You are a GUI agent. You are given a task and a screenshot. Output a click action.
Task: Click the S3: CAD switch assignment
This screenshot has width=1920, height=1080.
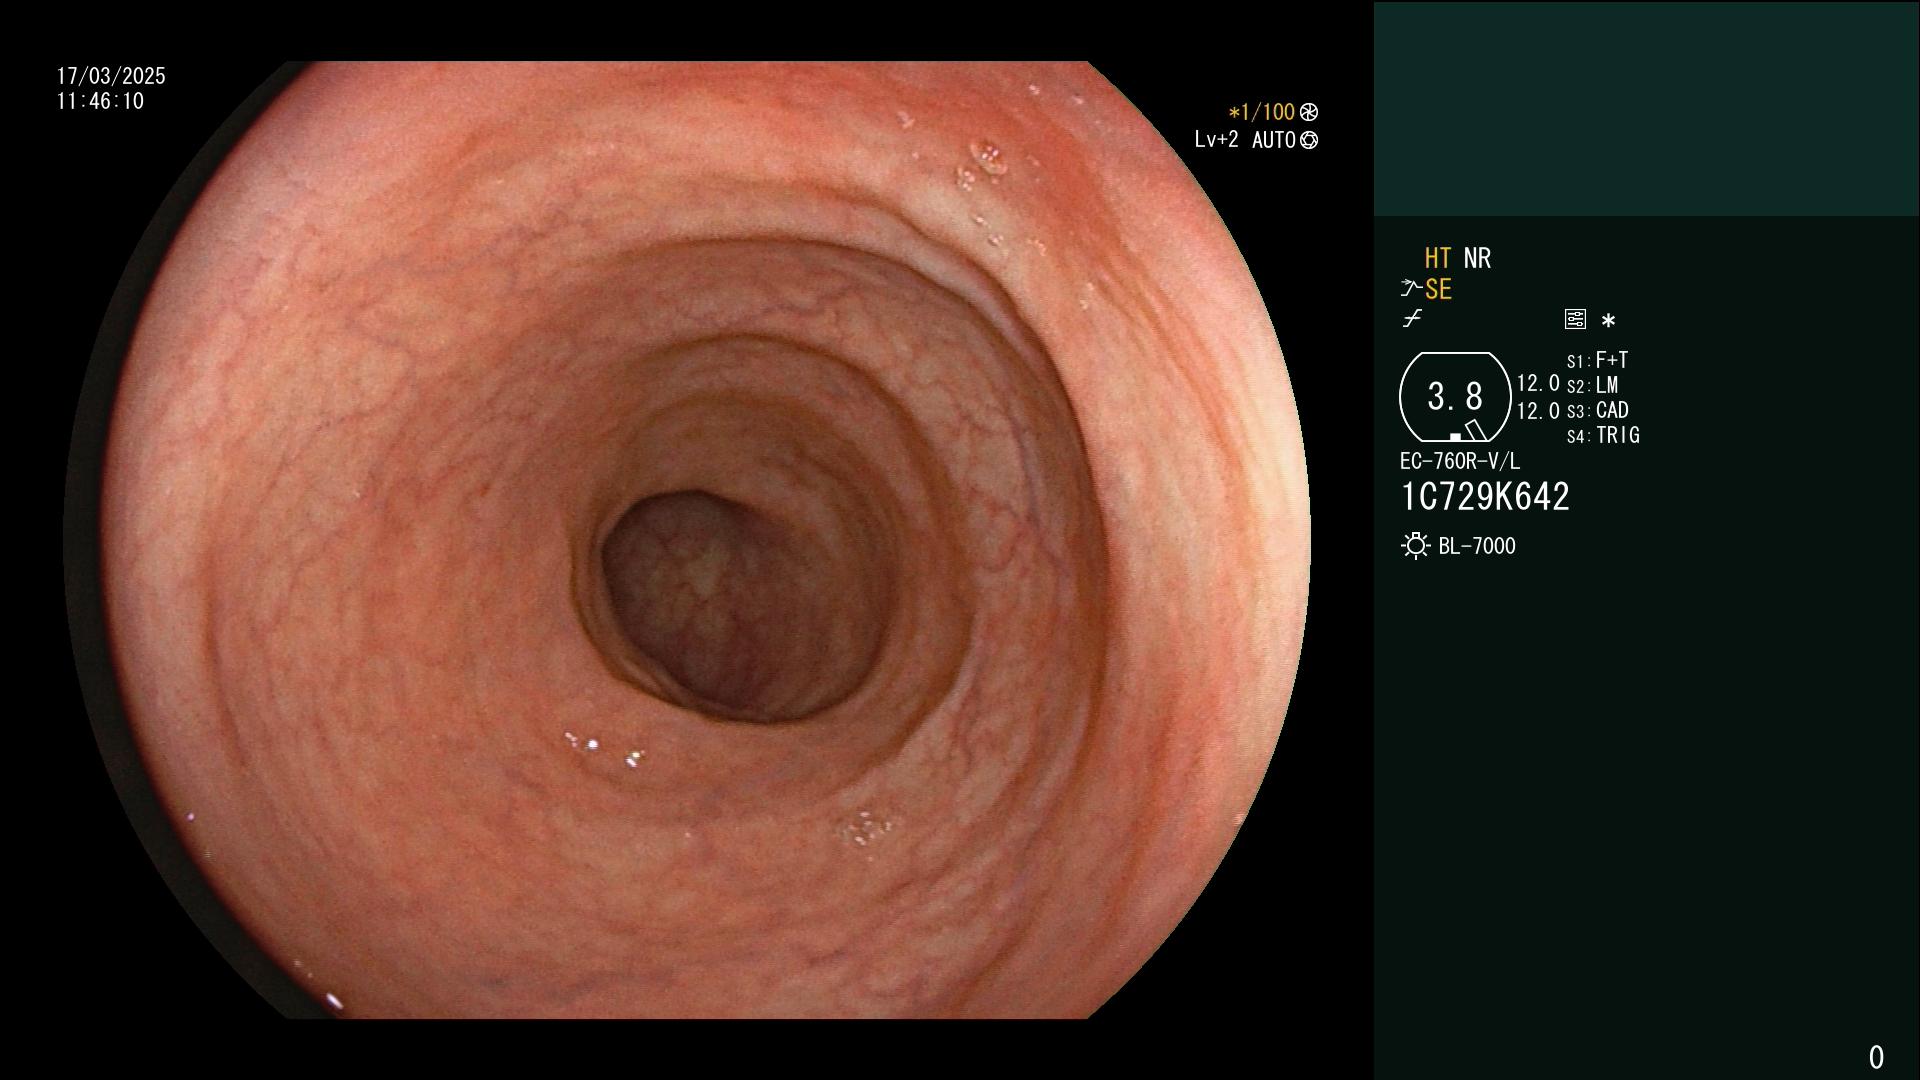[x=1597, y=410]
